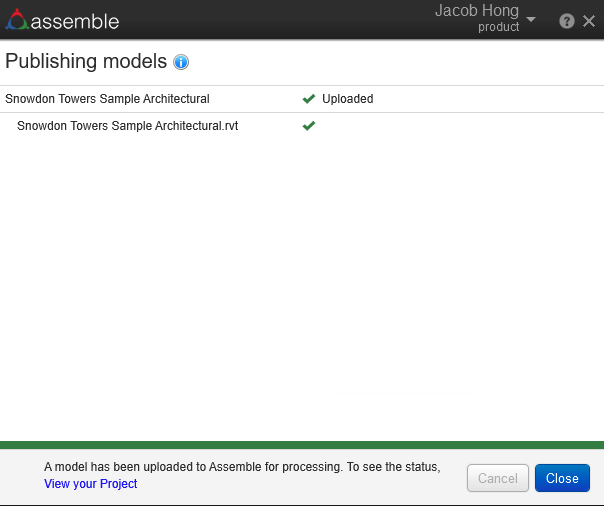Click the Uploaded status text

coord(347,99)
